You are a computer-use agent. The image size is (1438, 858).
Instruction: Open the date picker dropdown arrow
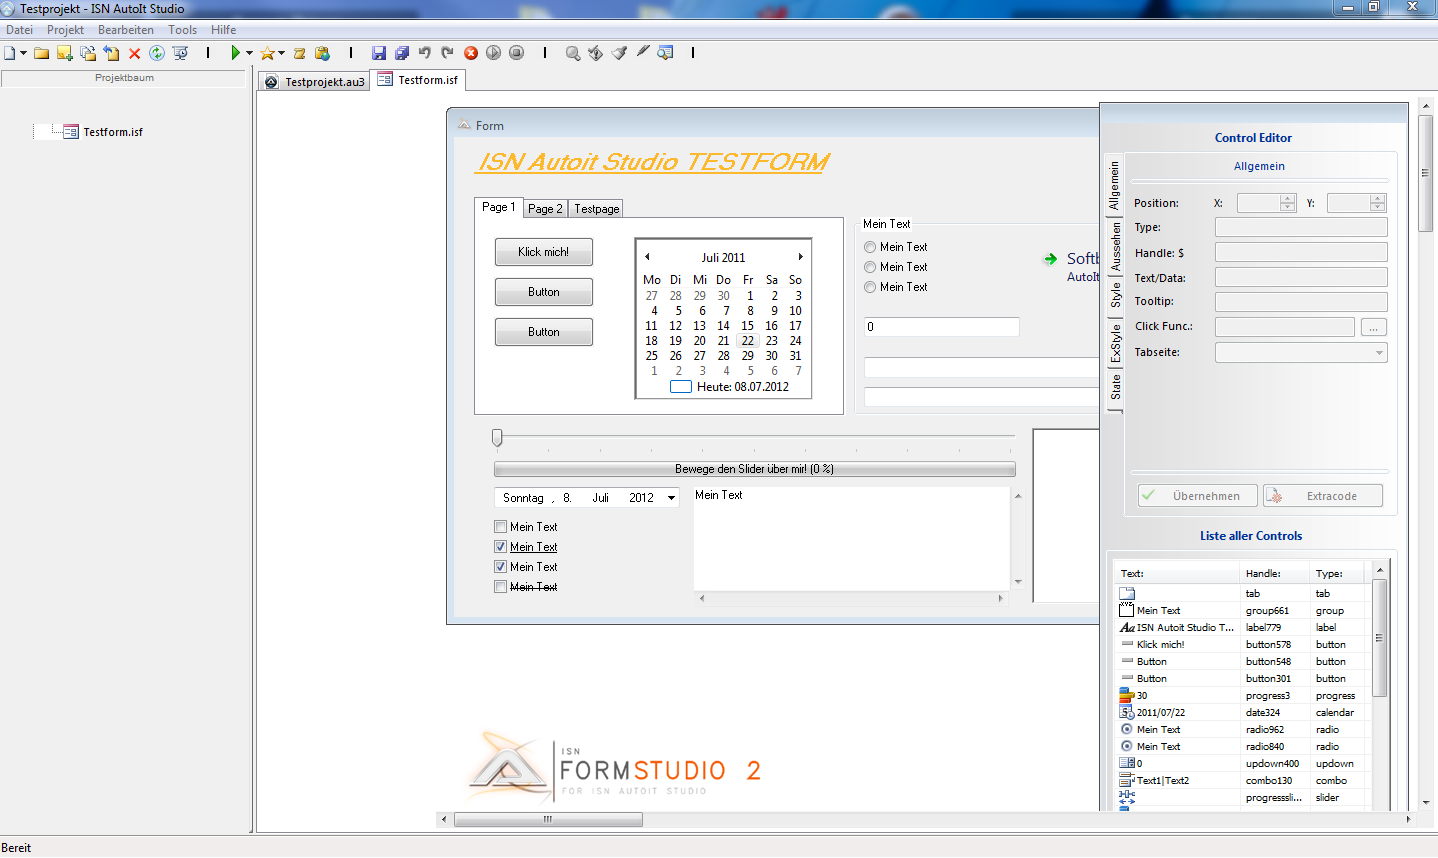[671, 498]
